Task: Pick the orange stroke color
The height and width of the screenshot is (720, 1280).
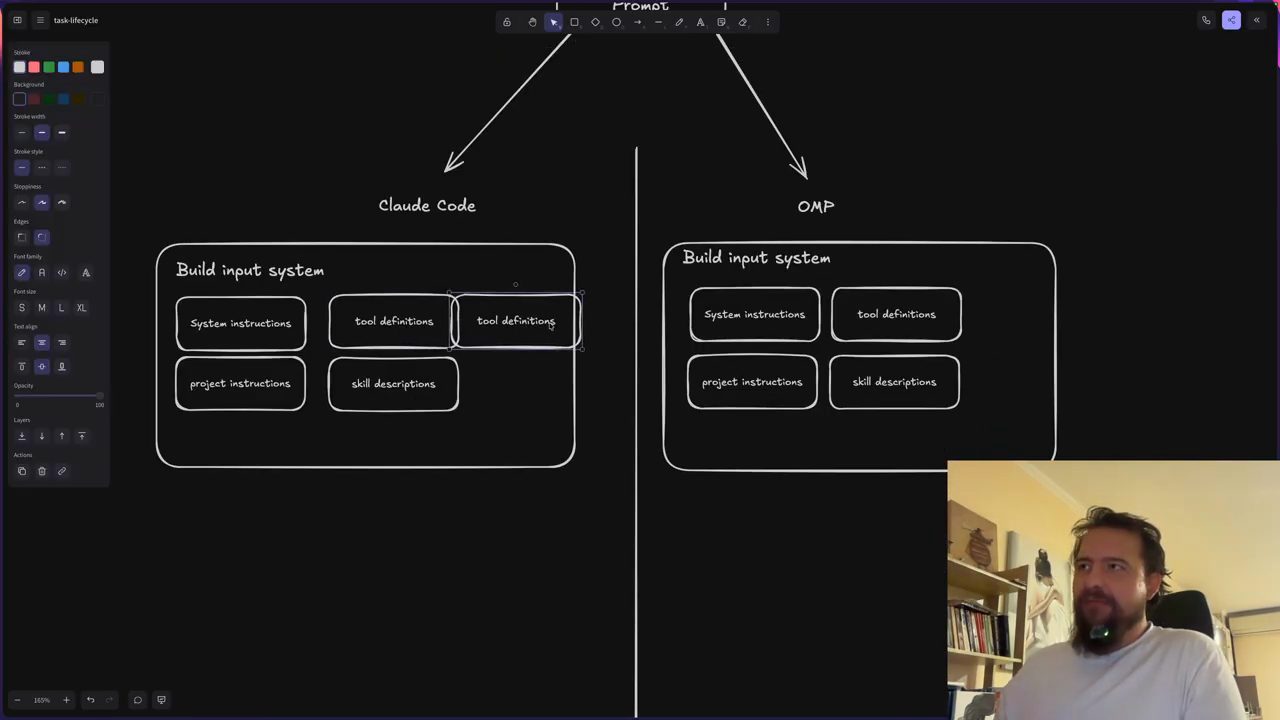Action: click(x=78, y=67)
